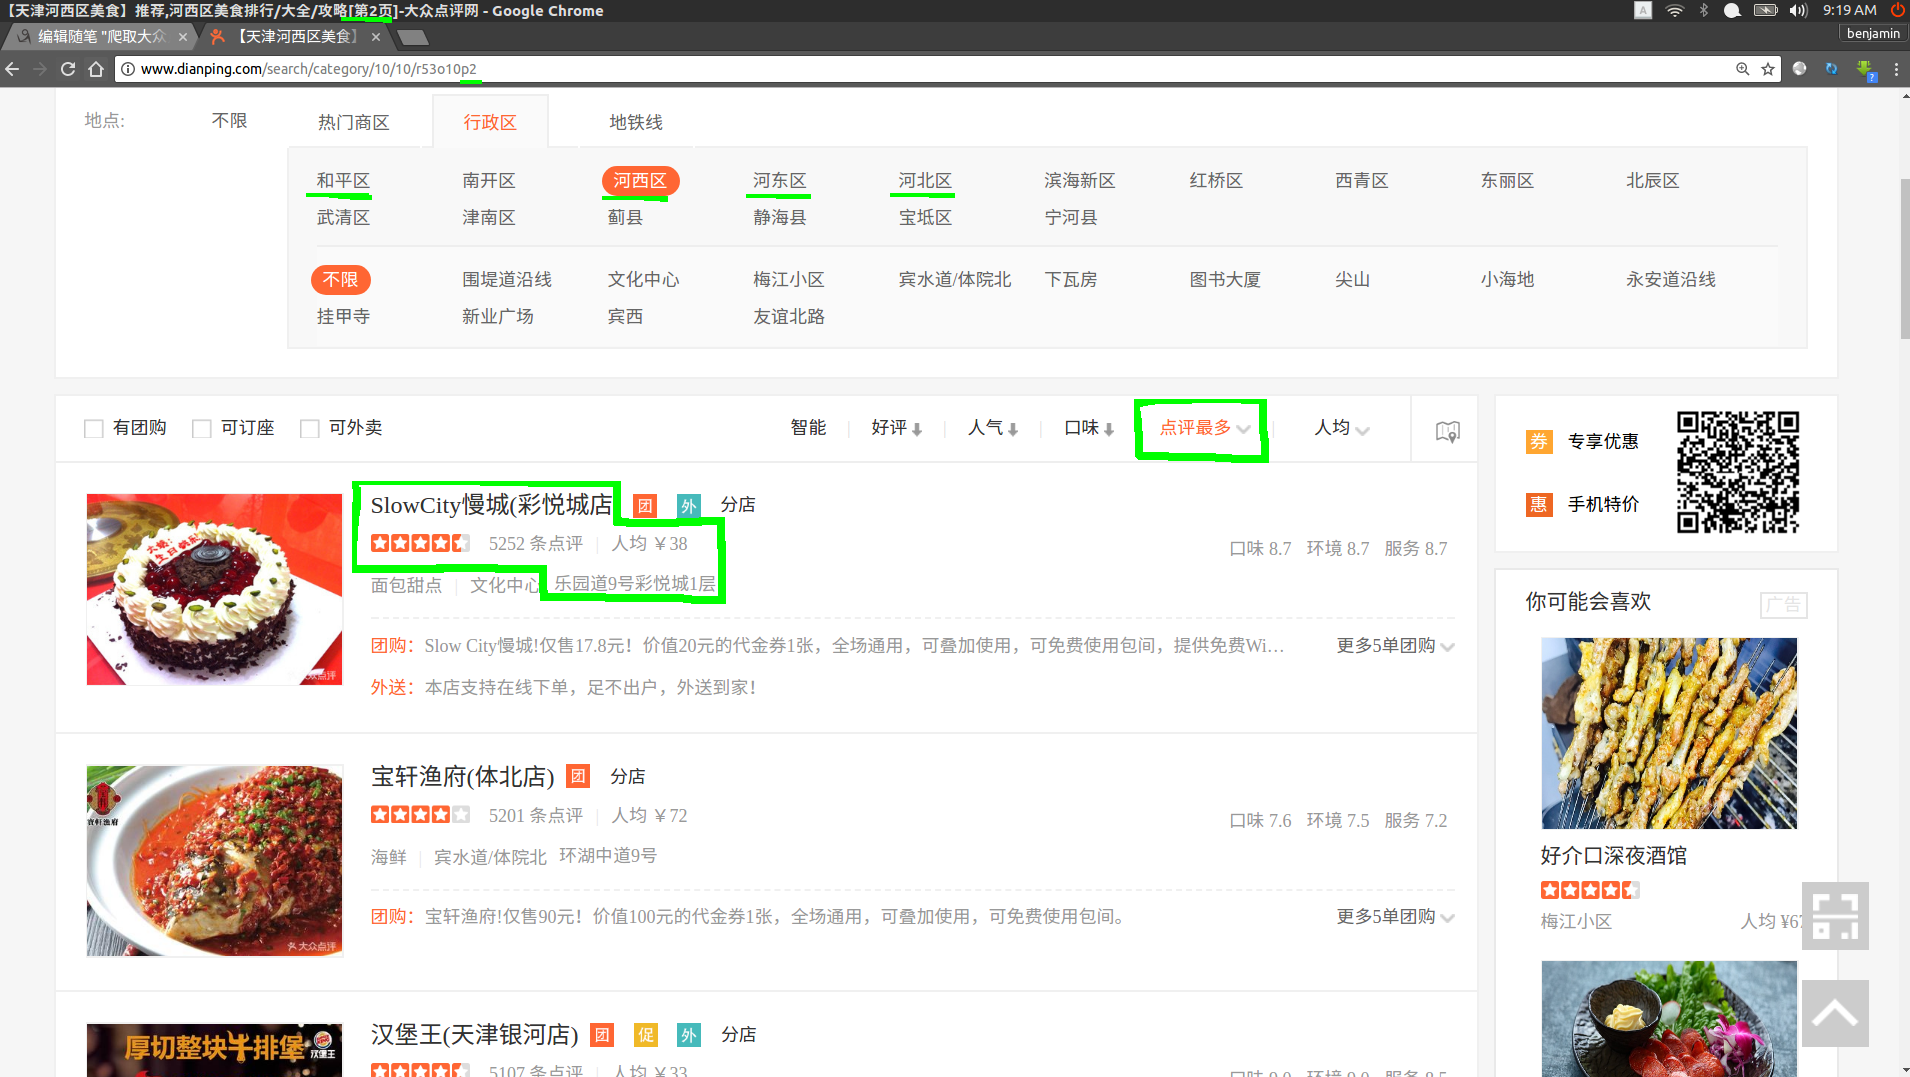Switch to the 编辑随笔 browser tab

pyautogui.click(x=100, y=37)
